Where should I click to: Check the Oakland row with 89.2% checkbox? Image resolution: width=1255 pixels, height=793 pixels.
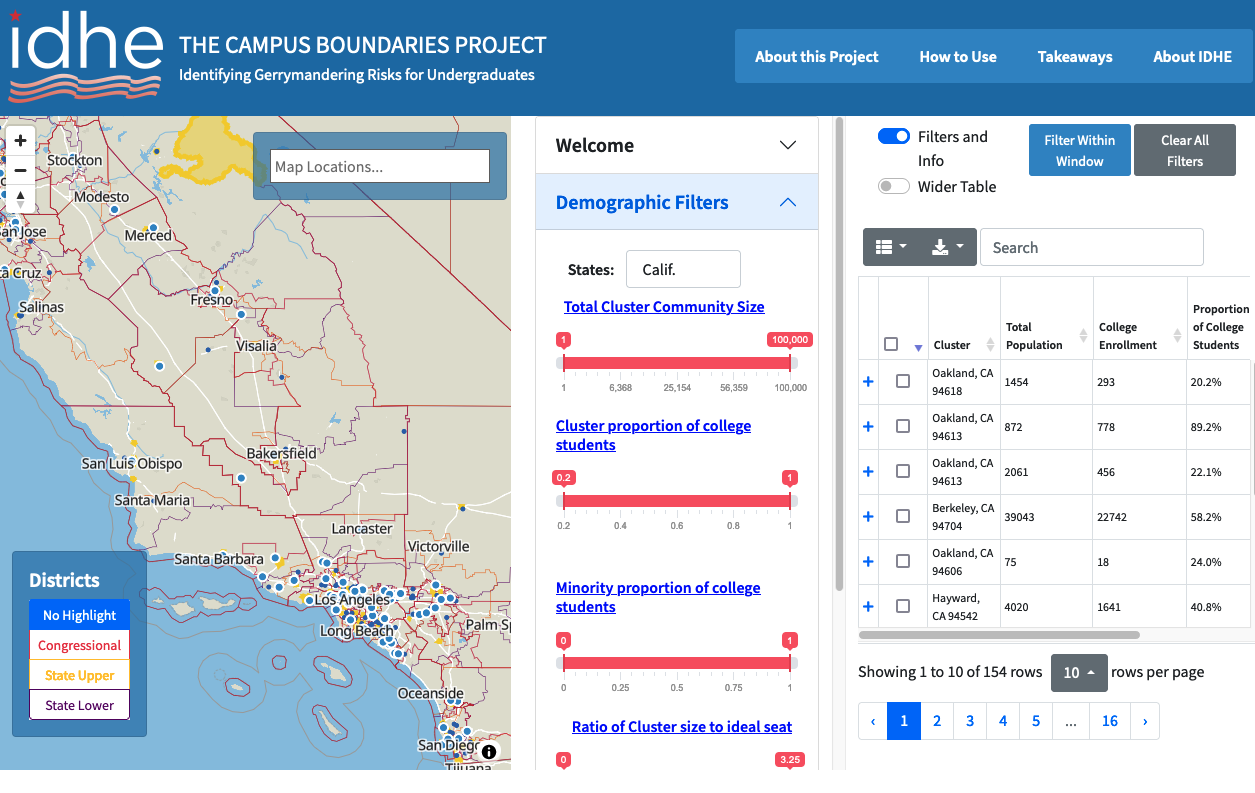903,427
